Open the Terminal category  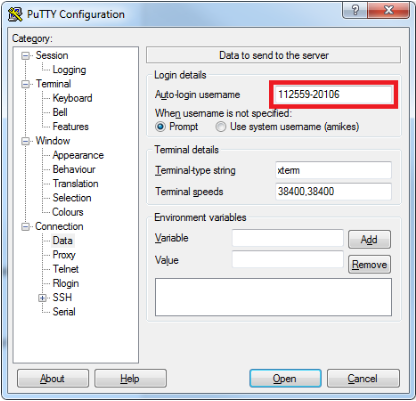pos(53,84)
